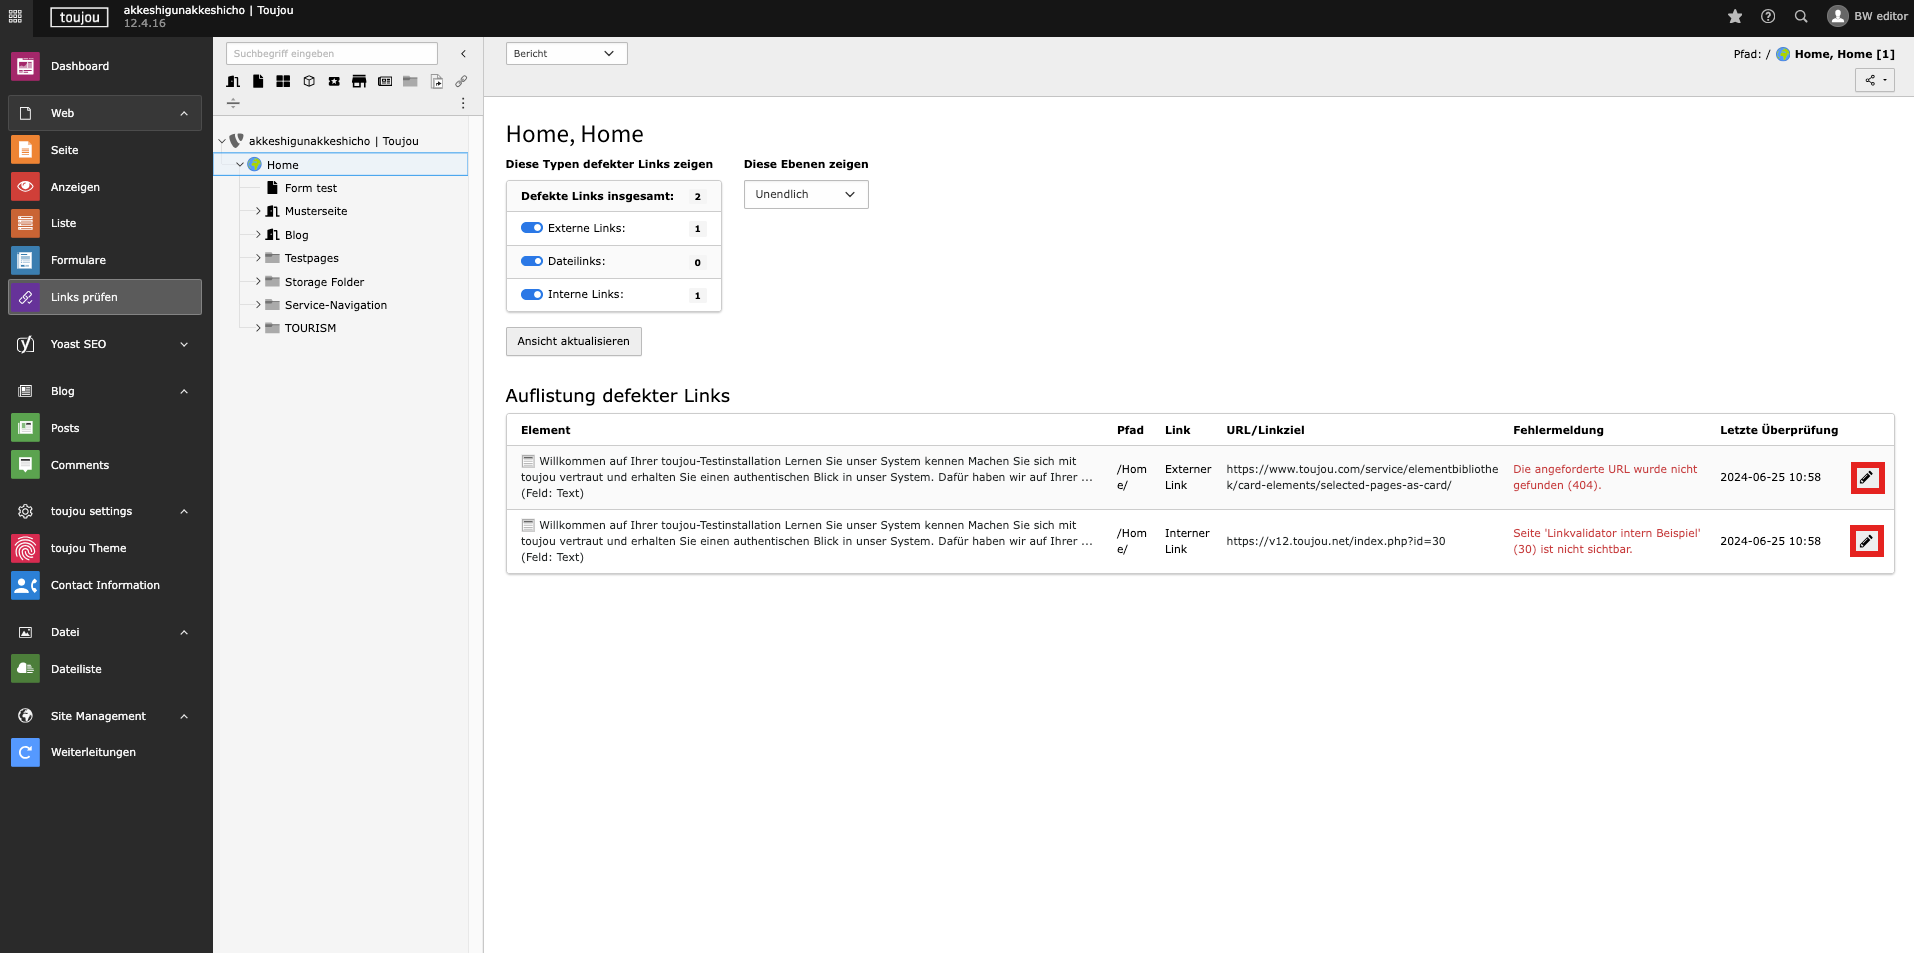Image resolution: width=1914 pixels, height=953 pixels.
Task: Click the Ansicht aktualisieren button
Action: point(573,341)
